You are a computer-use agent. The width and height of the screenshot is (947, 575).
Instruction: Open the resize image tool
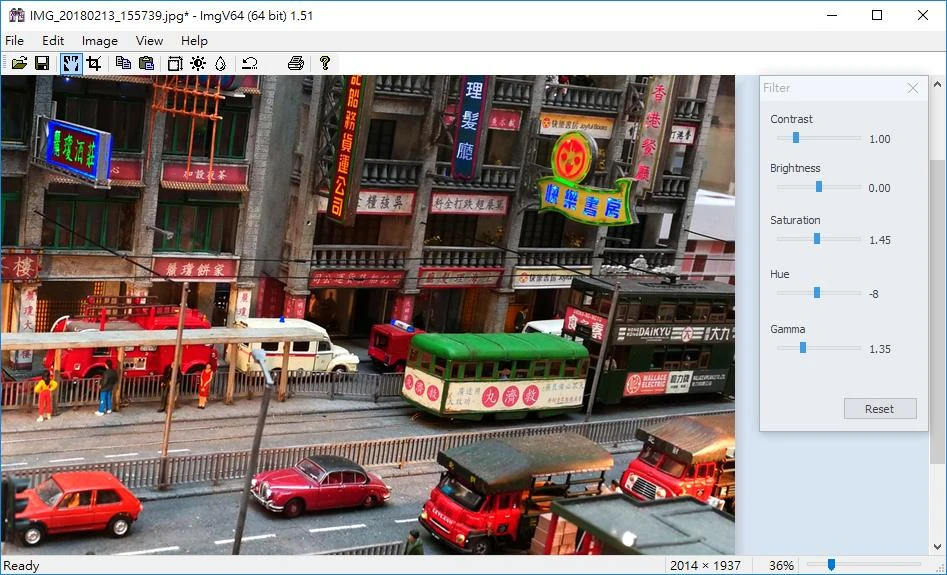pyautogui.click(x=175, y=63)
